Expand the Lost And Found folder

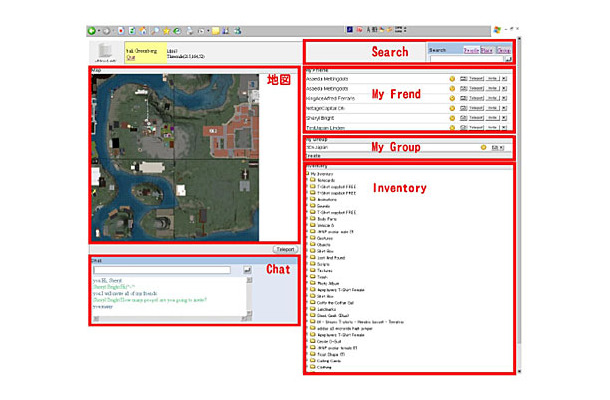coord(307,258)
